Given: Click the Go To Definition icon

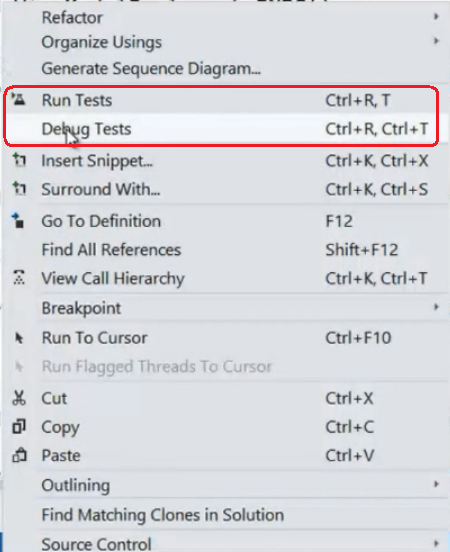Looking at the screenshot, I should point(18,220).
